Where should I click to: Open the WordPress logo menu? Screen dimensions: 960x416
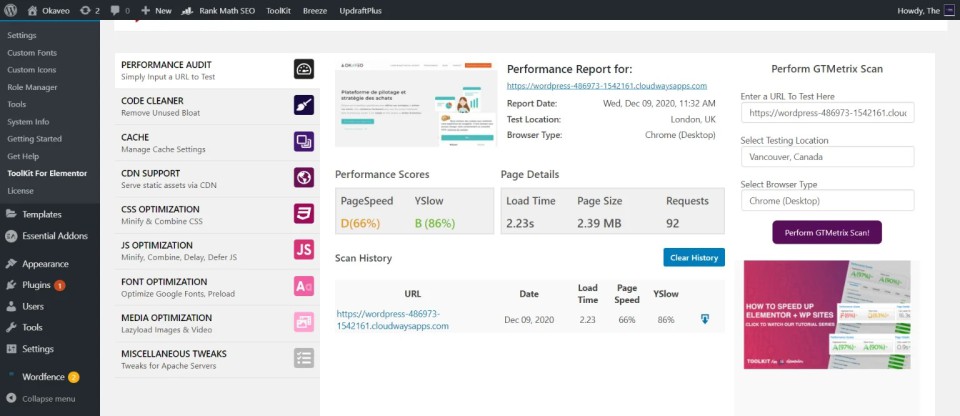11,10
